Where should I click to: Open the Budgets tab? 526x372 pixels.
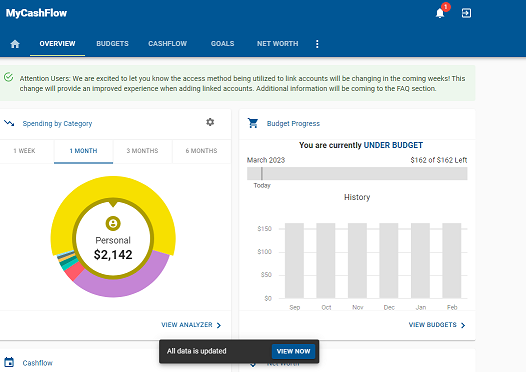[112, 44]
